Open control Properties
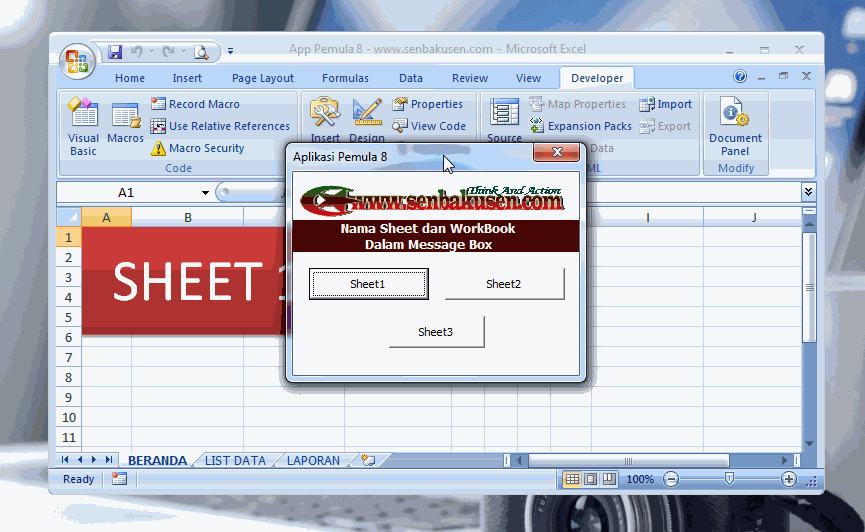 coord(428,104)
